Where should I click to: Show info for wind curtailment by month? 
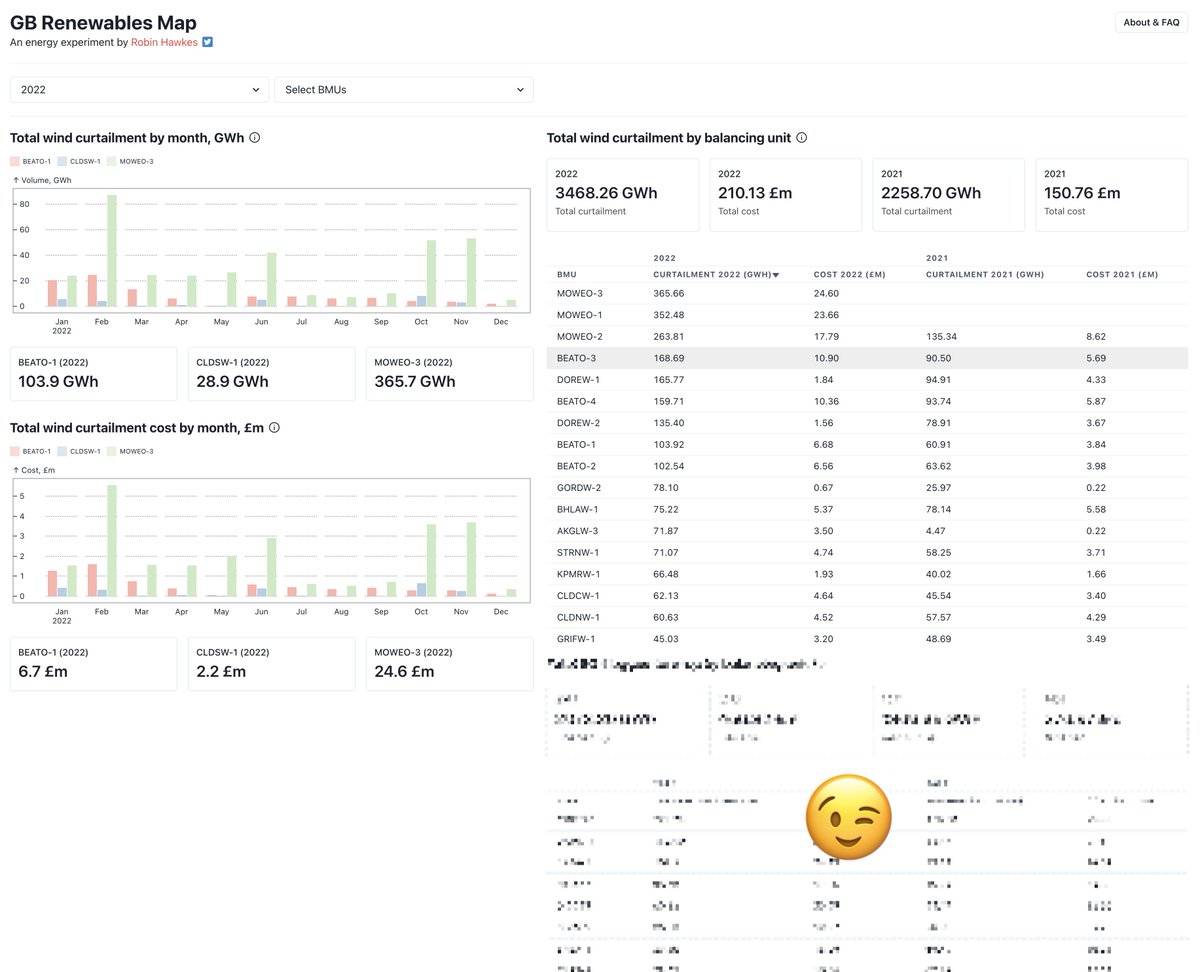255,138
